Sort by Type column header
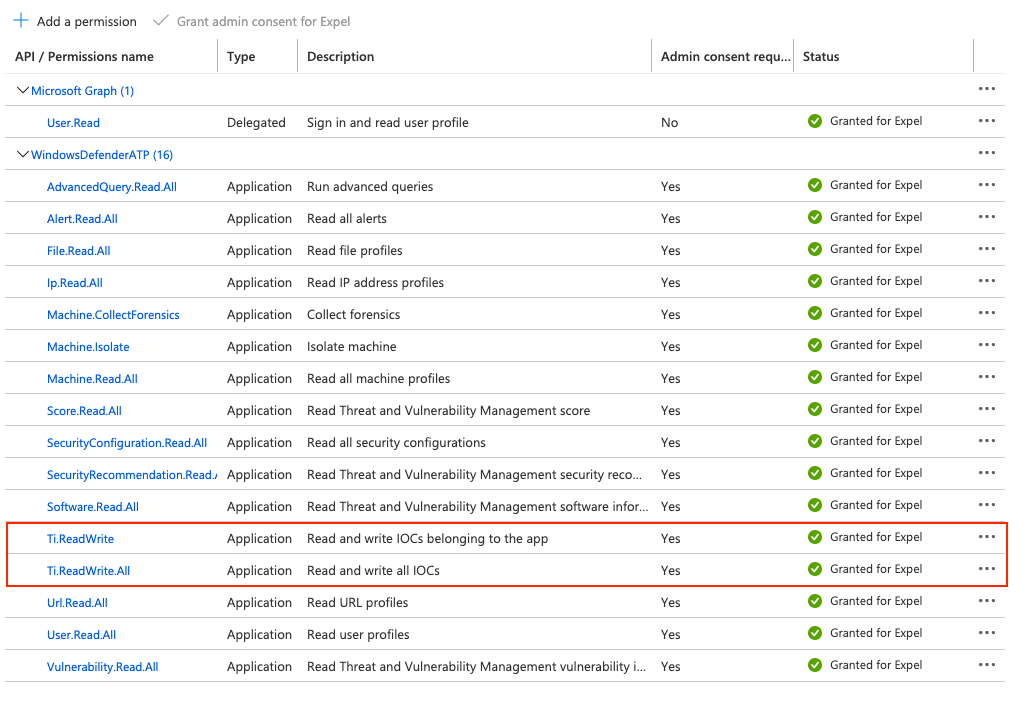The image size is (1033, 709). click(x=241, y=57)
